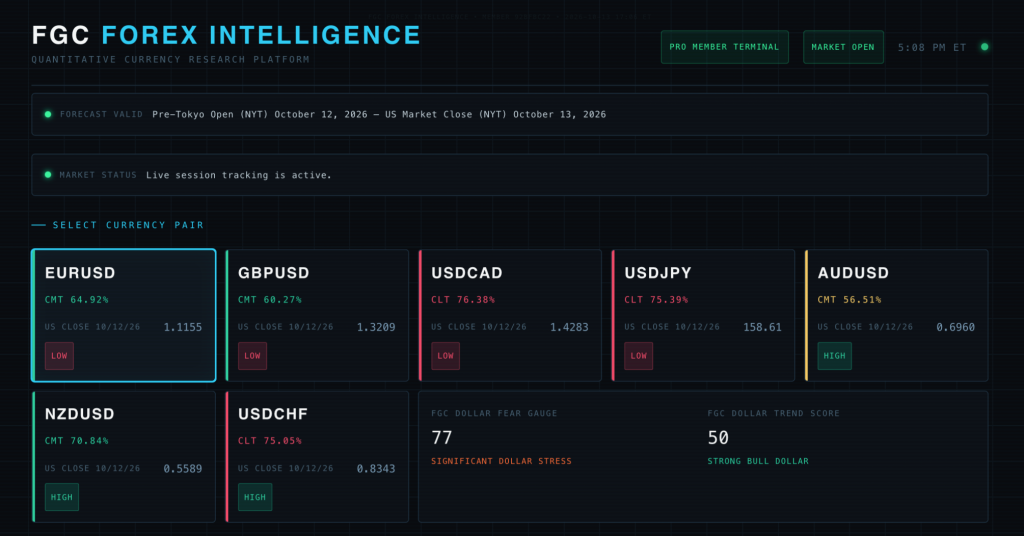Click the CMT 64.92% reading
1024x536 pixels.
pyautogui.click(x=76, y=300)
